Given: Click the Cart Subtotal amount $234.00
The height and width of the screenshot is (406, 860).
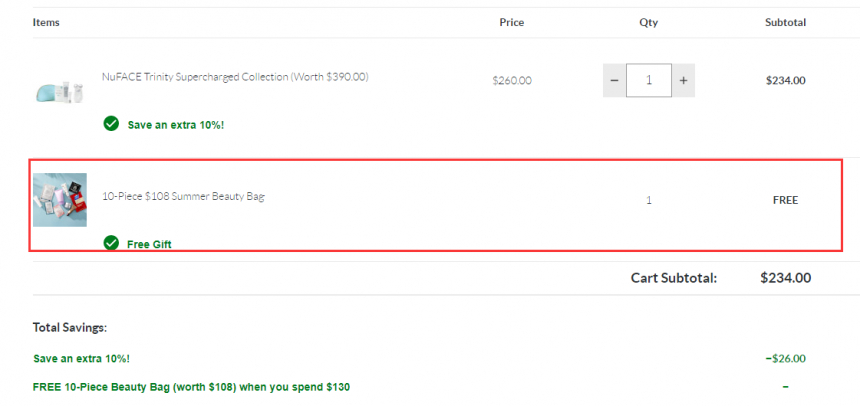Looking at the screenshot, I should [x=785, y=278].
